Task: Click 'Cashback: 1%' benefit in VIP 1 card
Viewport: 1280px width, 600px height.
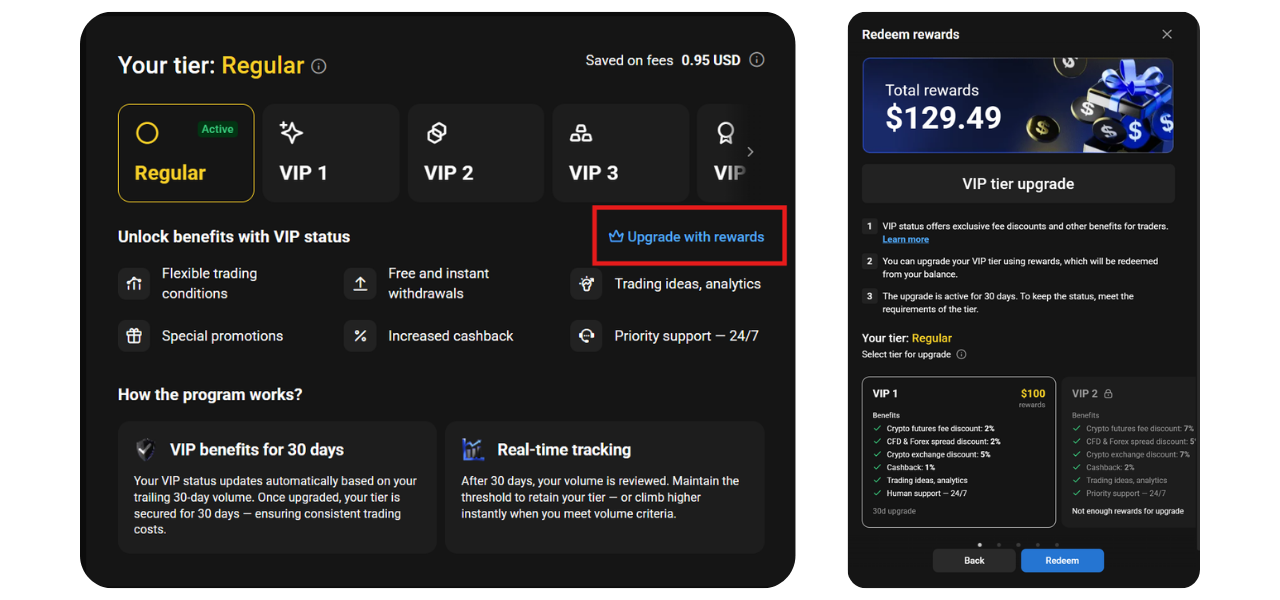Action: [911, 467]
